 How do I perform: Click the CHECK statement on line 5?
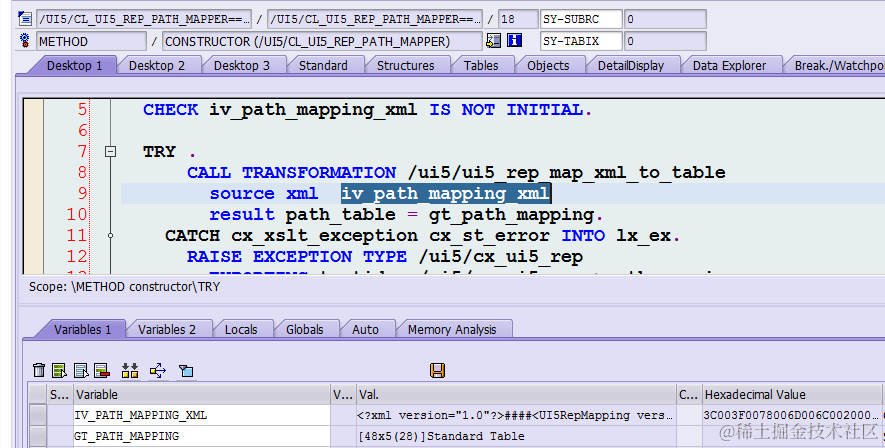[367, 109]
